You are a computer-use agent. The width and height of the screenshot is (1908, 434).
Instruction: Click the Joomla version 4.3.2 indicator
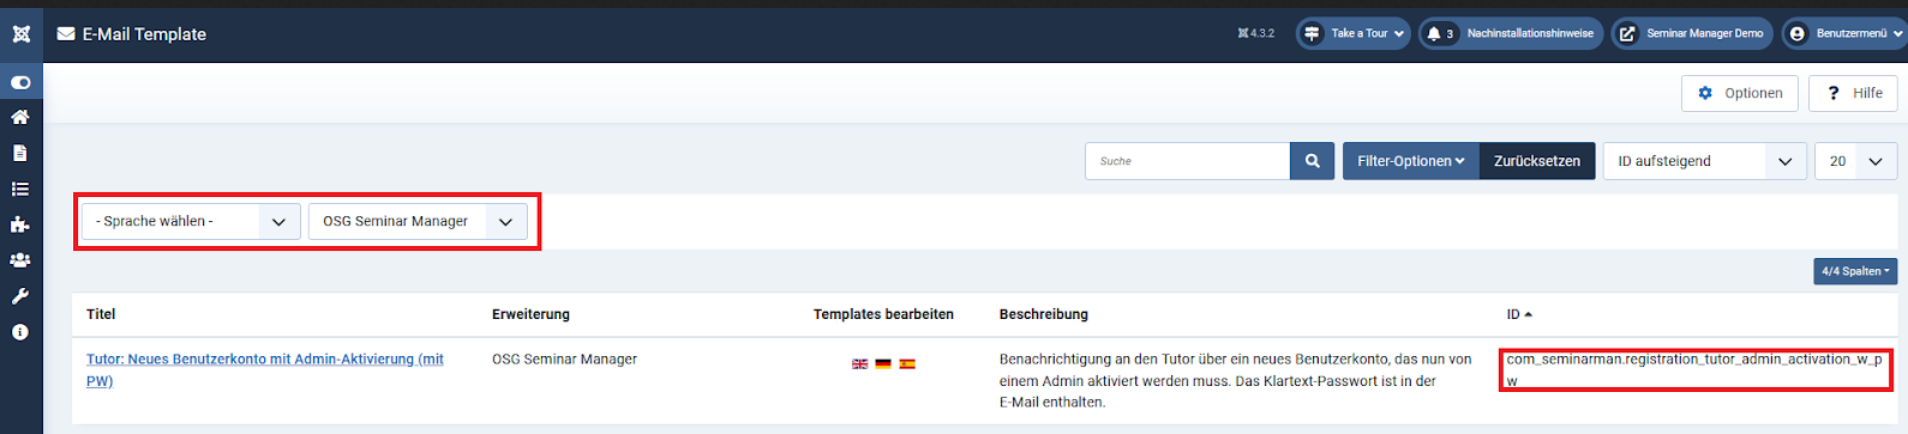(1256, 33)
